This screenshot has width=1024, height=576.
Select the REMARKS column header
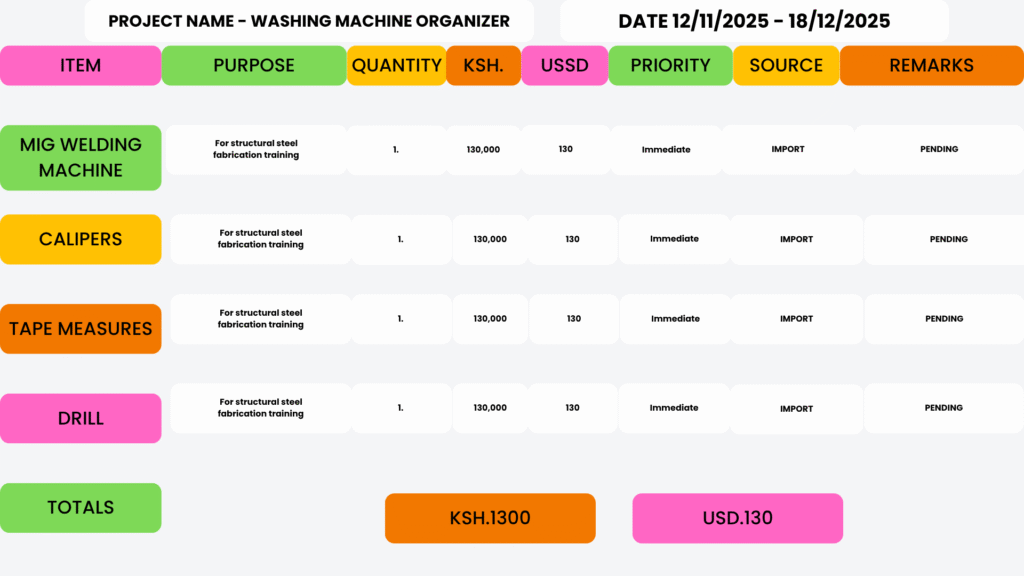click(931, 65)
